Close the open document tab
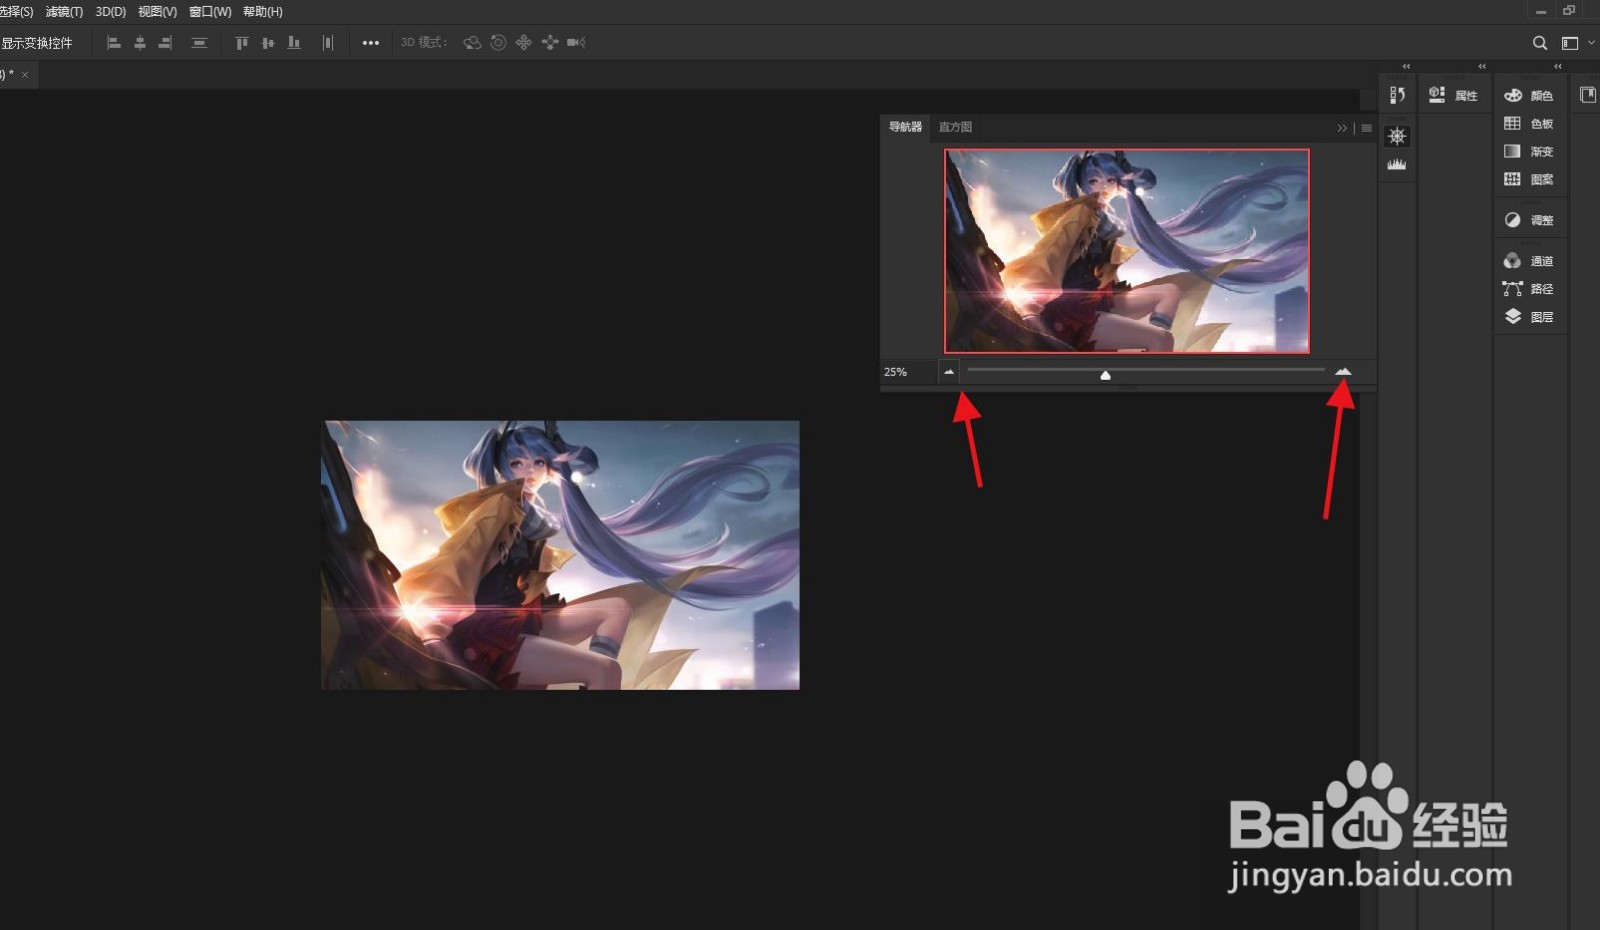 [x=25, y=75]
